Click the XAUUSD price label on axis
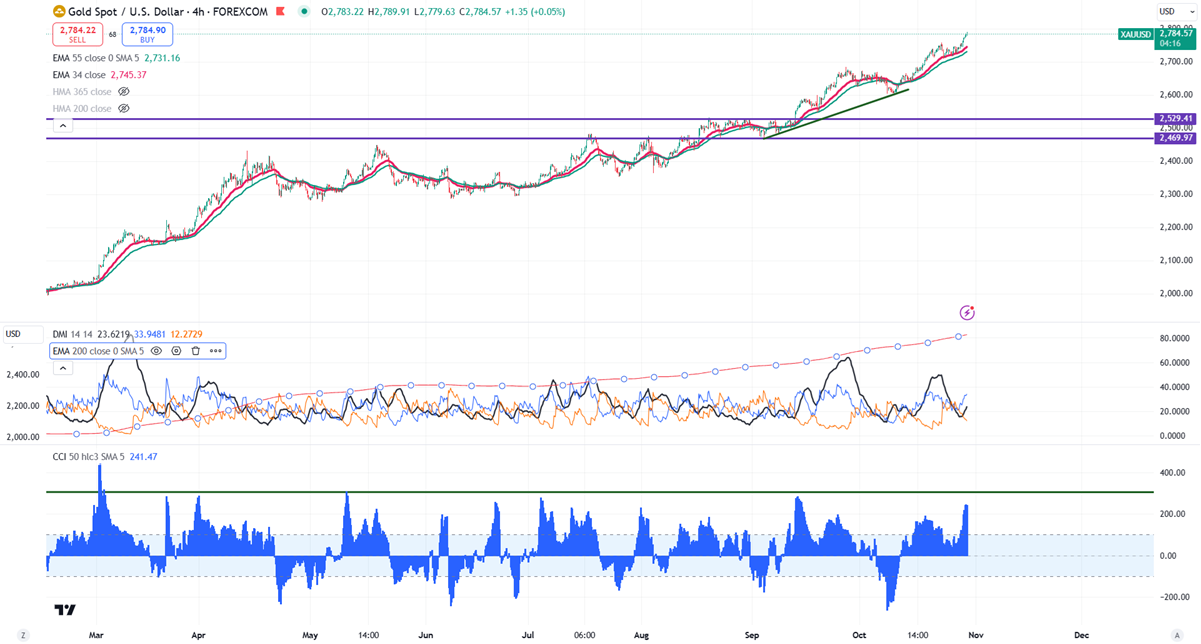This screenshot has width=1201, height=644. [1135, 34]
